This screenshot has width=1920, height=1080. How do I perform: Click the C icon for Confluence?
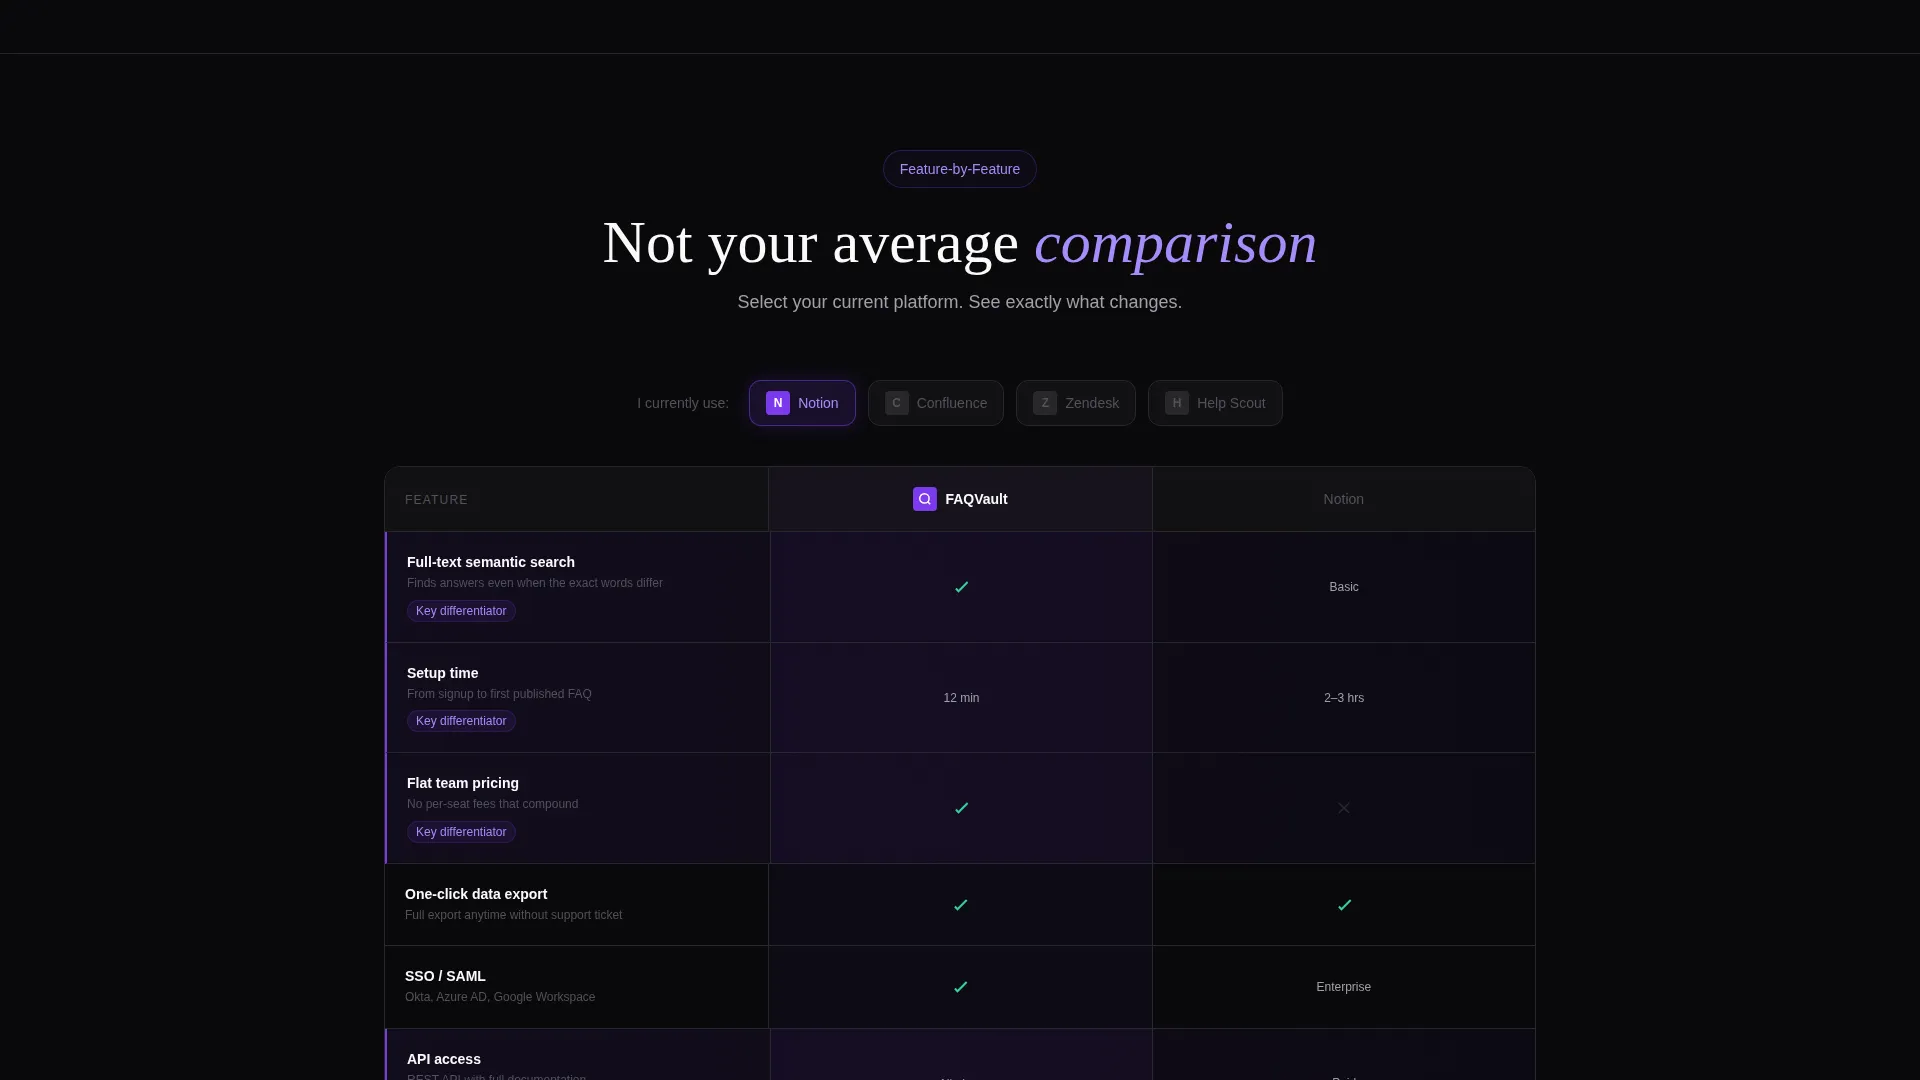pyautogui.click(x=897, y=403)
